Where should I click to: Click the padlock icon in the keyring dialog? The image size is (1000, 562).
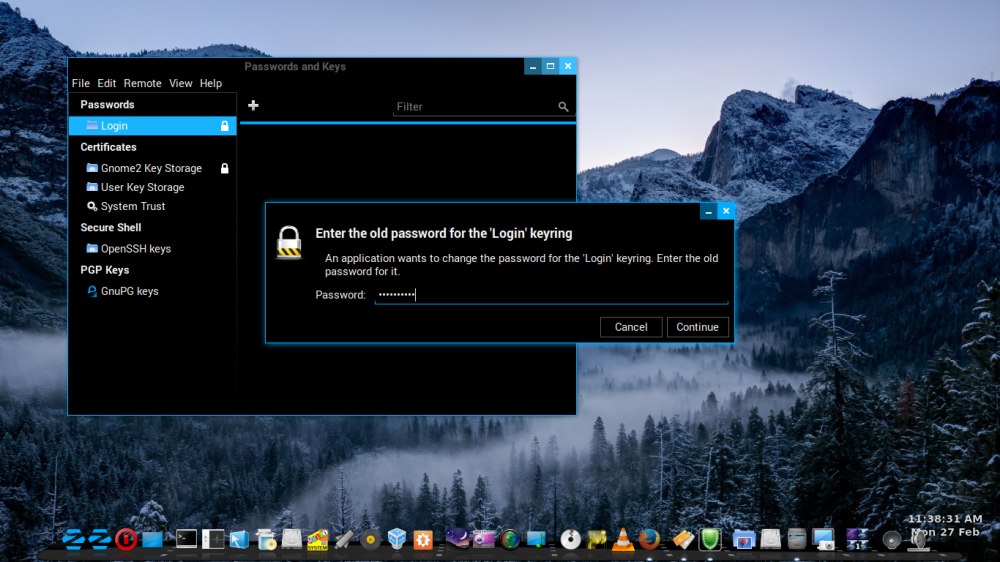pyautogui.click(x=289, y=242)
